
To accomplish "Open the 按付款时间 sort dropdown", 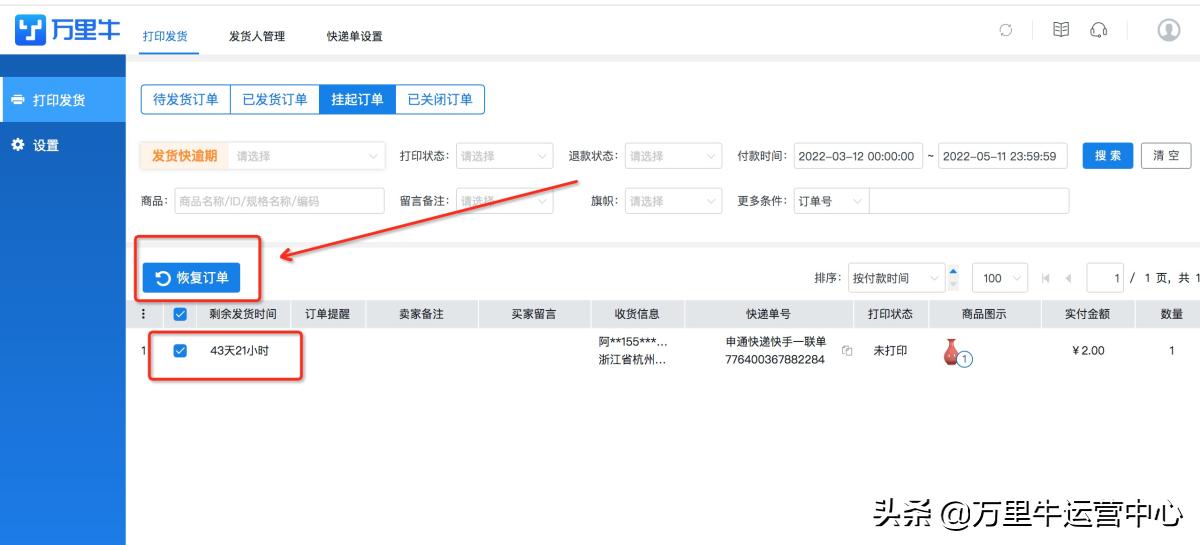I will tap(895, 278).
